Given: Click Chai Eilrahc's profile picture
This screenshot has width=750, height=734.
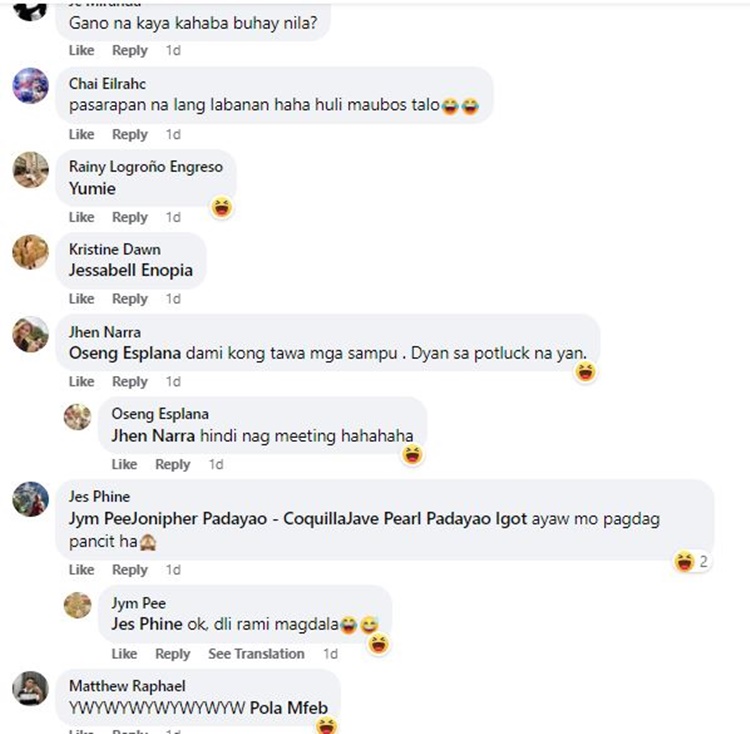Looking at the screenshot, I should tap(30, 86).
